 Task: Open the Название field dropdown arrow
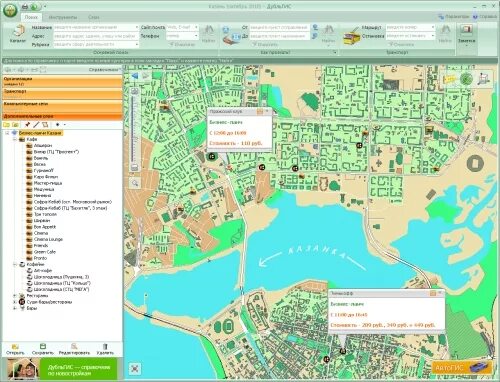(136, 27)
